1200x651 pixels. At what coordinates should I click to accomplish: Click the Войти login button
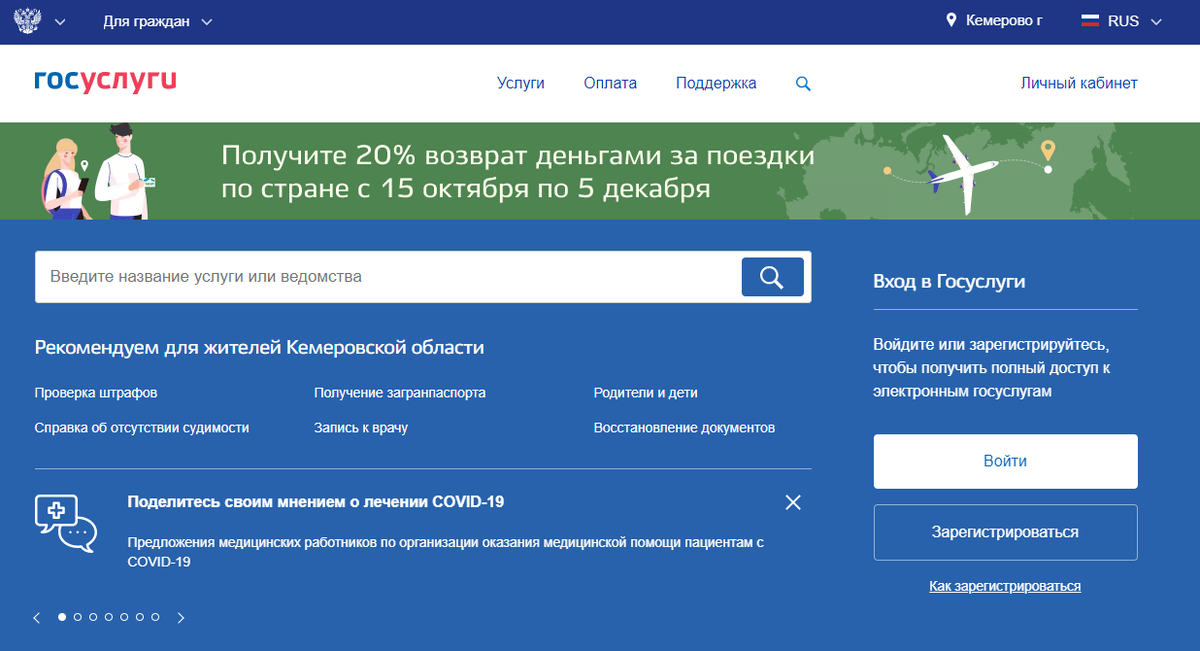point(1005,461)
